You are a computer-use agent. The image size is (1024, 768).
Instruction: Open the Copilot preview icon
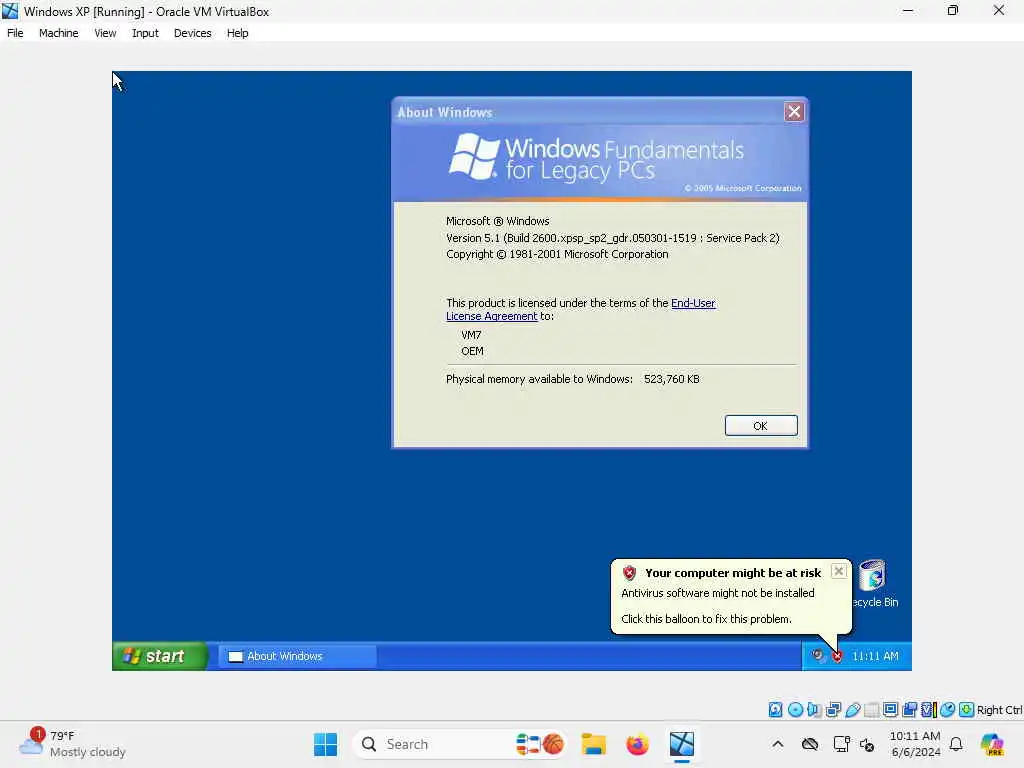[x=992, y=744]
